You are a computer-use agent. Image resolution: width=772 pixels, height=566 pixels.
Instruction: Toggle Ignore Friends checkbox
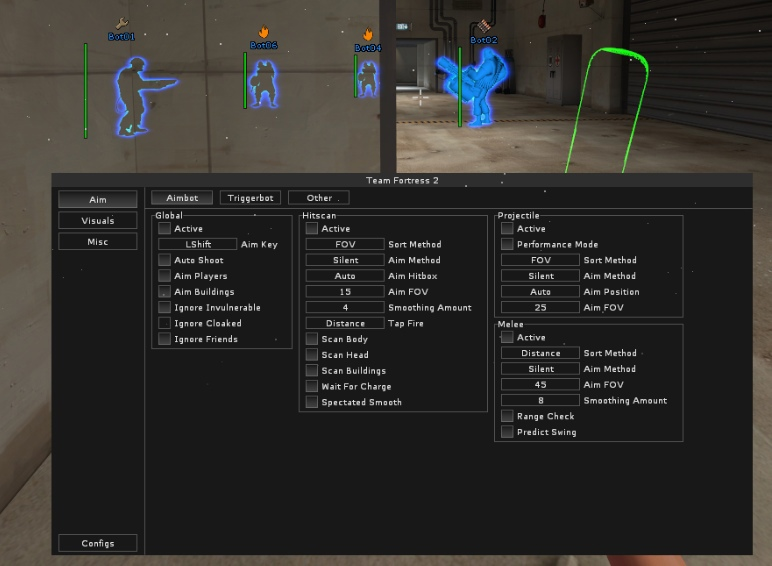(x=164, y=339)
